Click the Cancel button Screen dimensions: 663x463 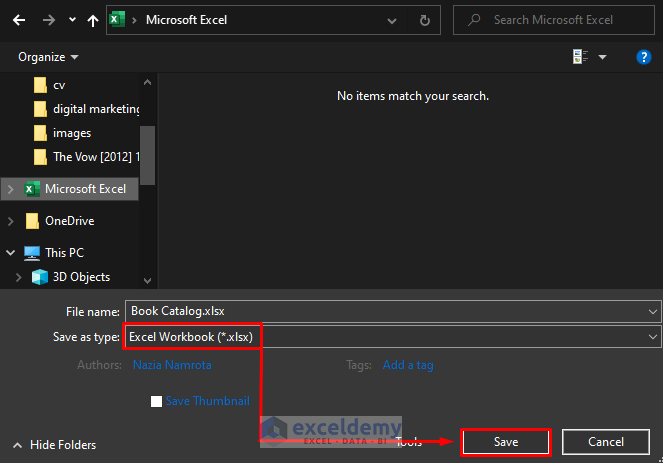605,442
